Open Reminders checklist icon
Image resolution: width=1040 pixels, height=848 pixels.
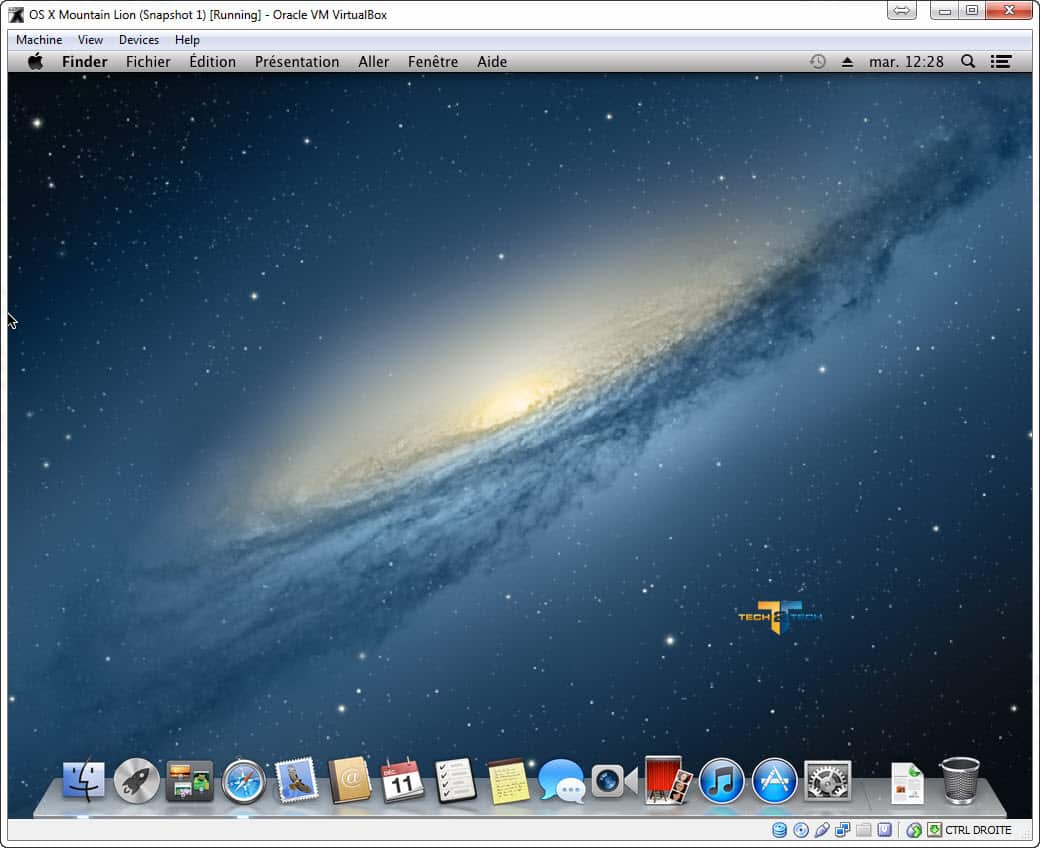[456, 780]
